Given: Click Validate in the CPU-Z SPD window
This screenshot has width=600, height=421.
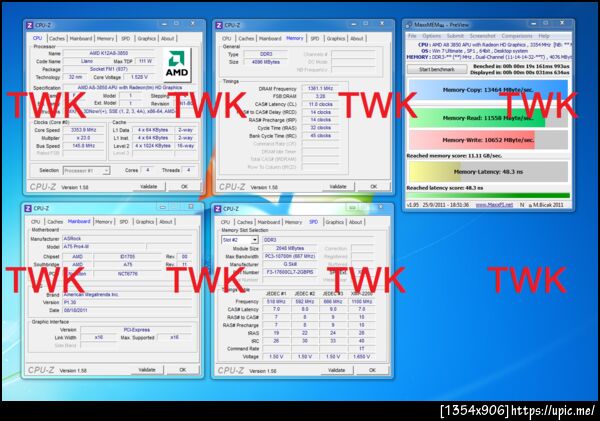Looking at the screenshot, I should point(336,370).
